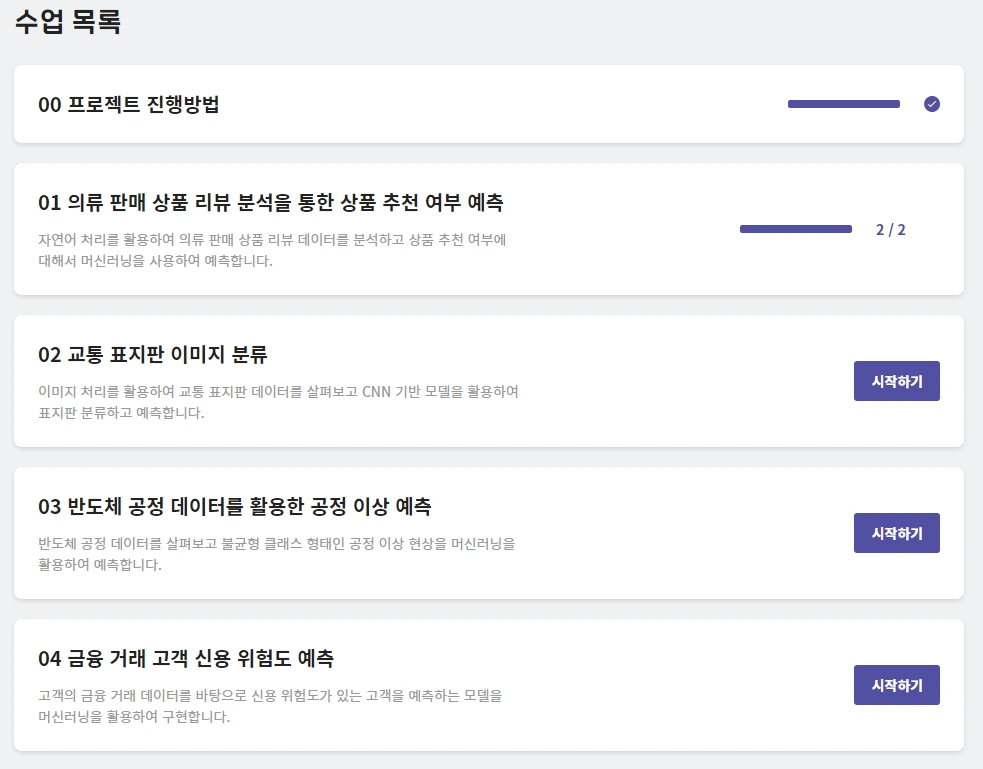Select the '01 의류 판매 상품 리뷰 분석' title
983x769 pixels.
click(x=270, y=203)
